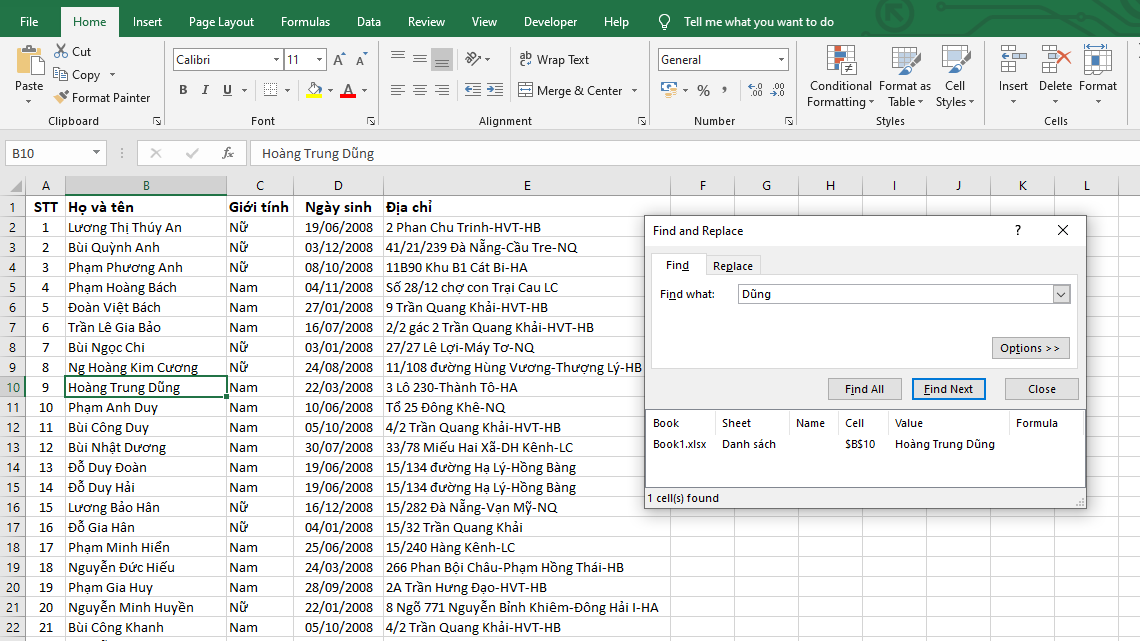Click the Options button in Find dialog
1140x641 pixels.
click(1031, 347)
